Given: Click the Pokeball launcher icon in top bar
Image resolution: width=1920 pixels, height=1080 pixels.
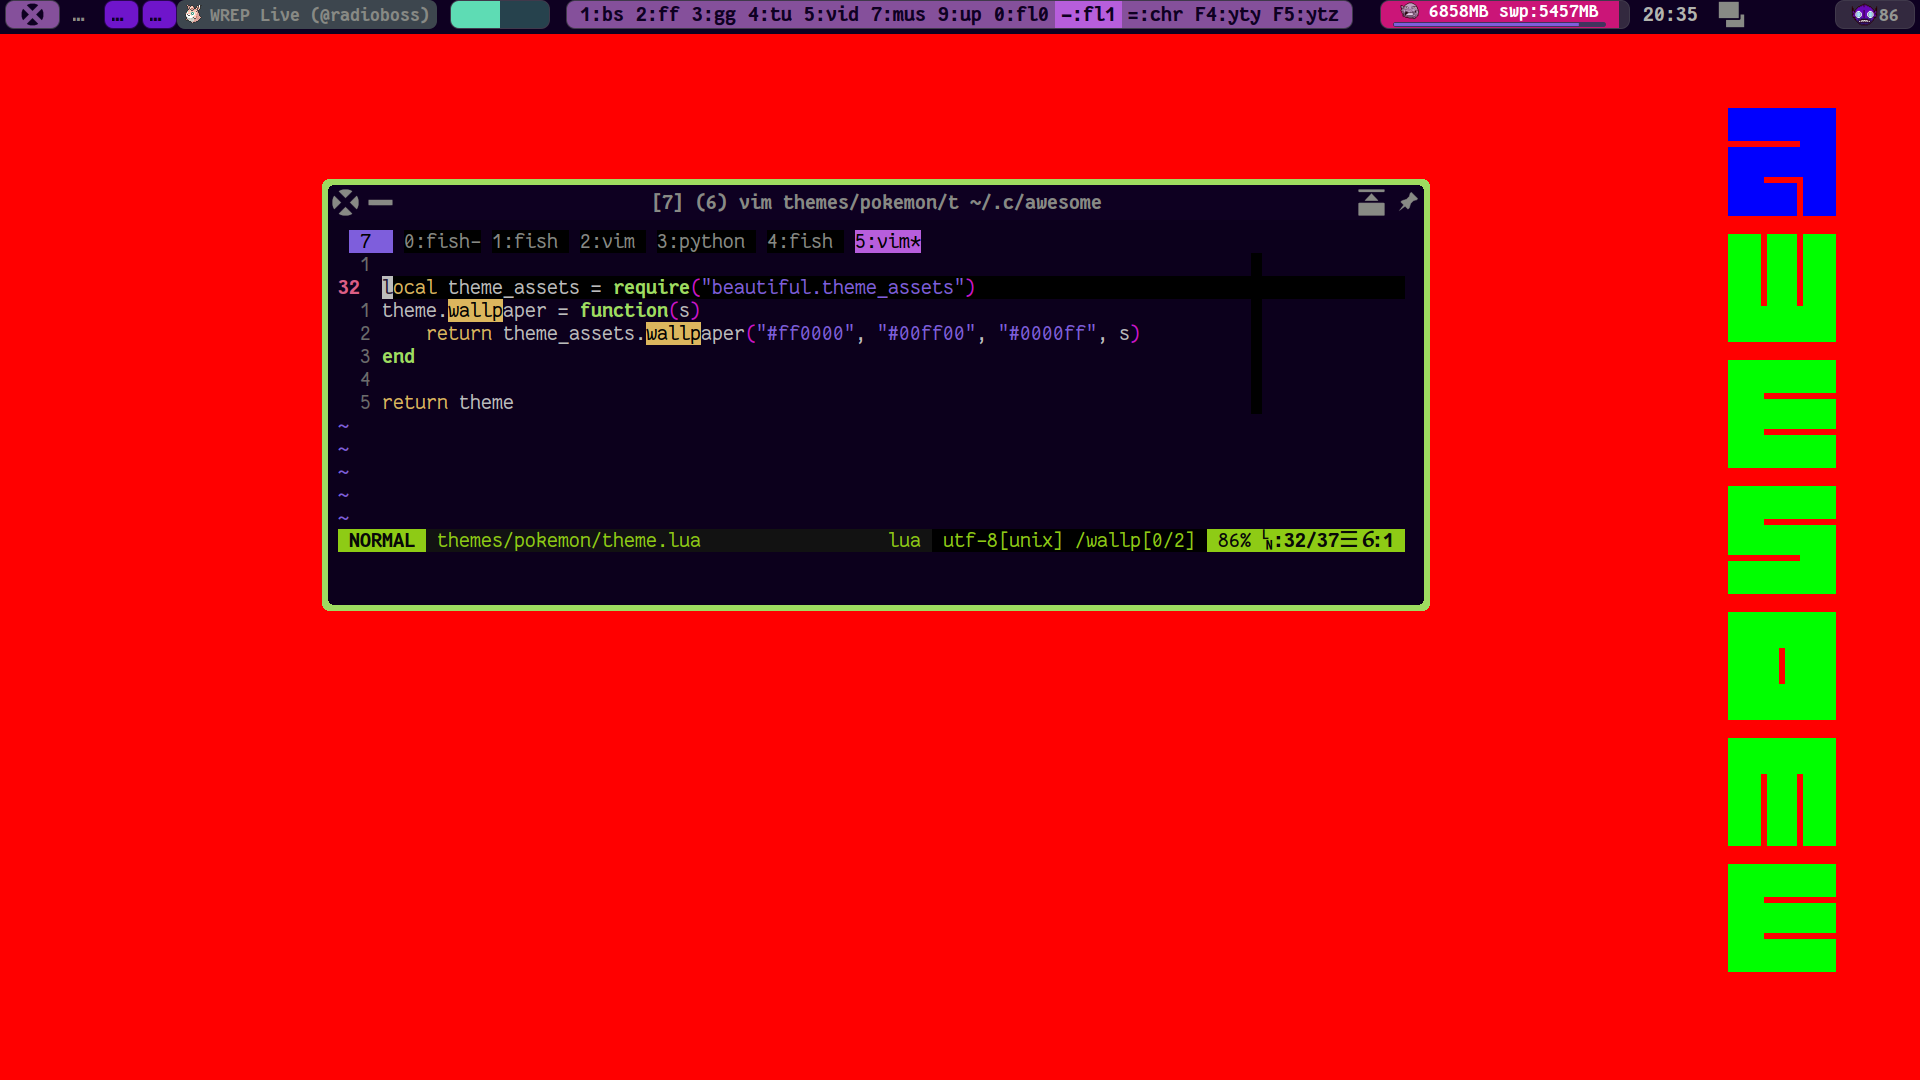Looking at the screenshot, I should (x=32, y=15).
